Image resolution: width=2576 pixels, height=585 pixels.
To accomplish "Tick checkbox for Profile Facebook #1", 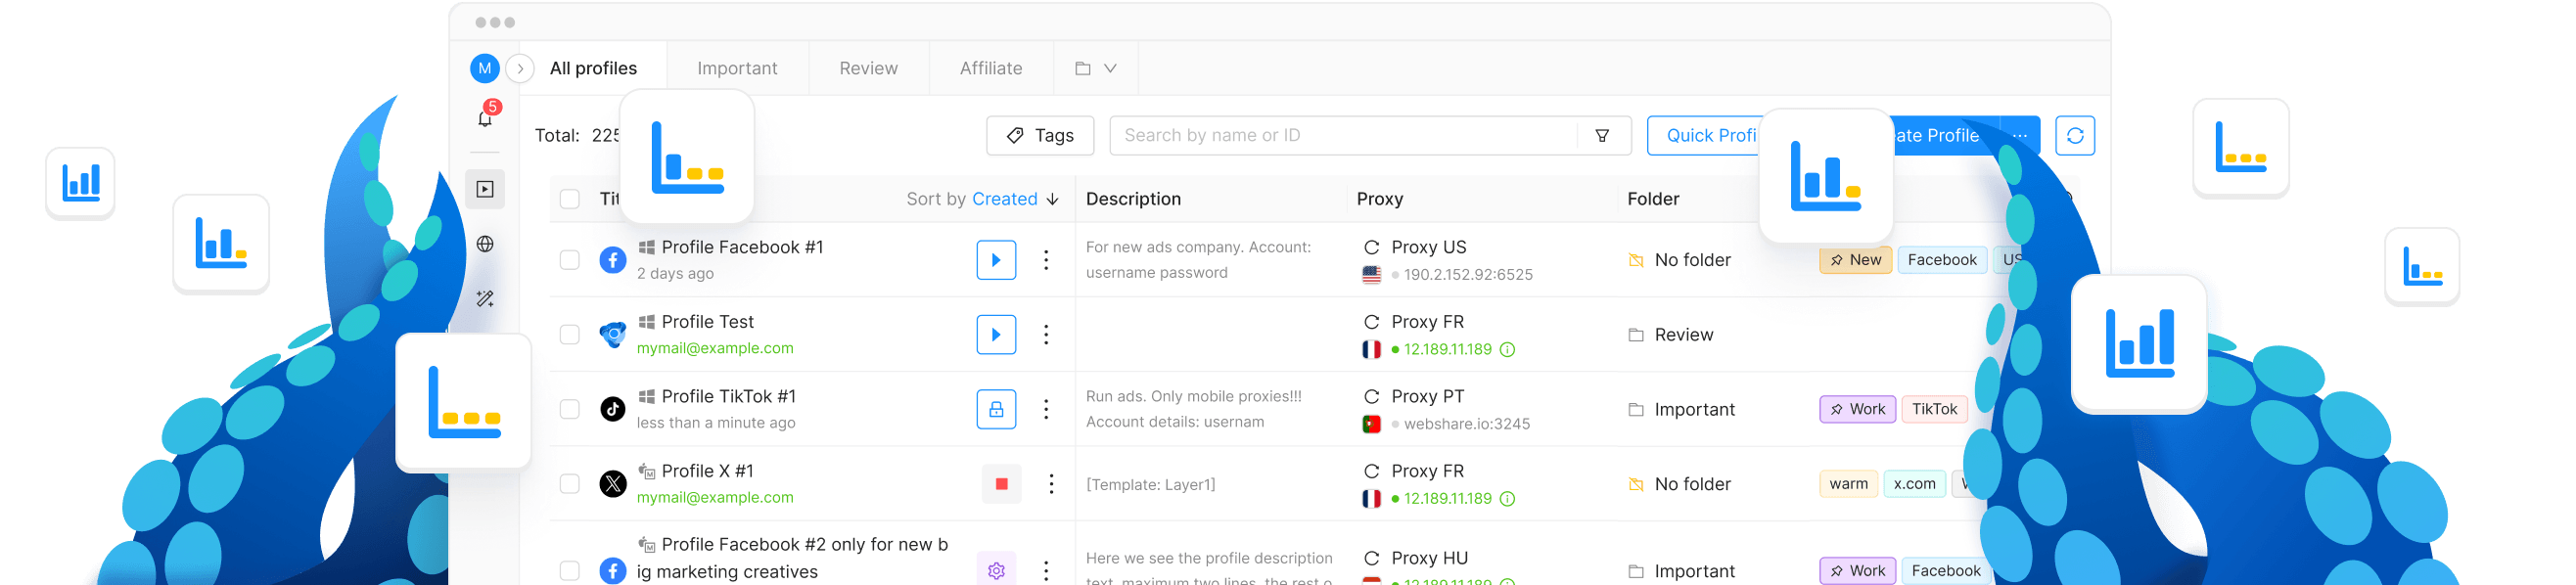I will coord(570,260).
